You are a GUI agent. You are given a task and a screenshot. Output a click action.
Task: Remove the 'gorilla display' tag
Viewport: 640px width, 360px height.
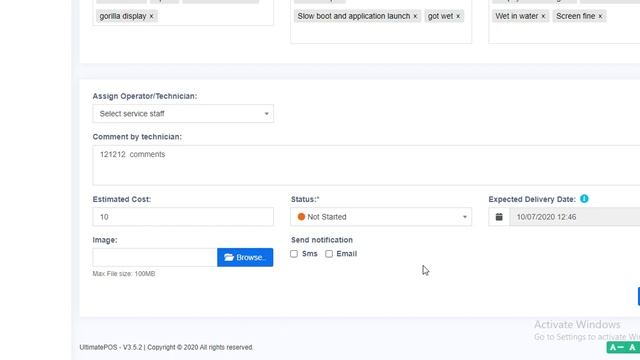click(x=151, y=16)
